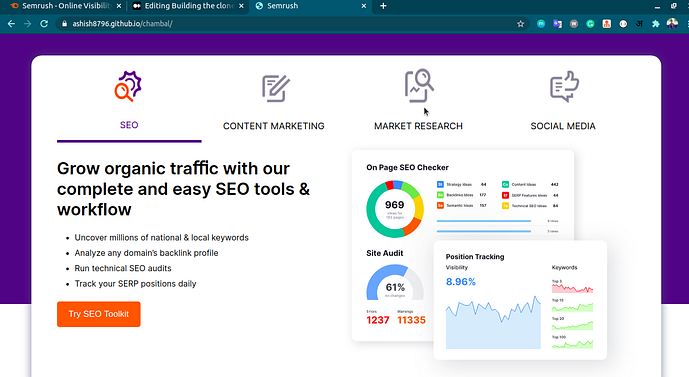Click the 'SERP Features ideas' legend item
The image size is (689, 377).
(530, 195)
